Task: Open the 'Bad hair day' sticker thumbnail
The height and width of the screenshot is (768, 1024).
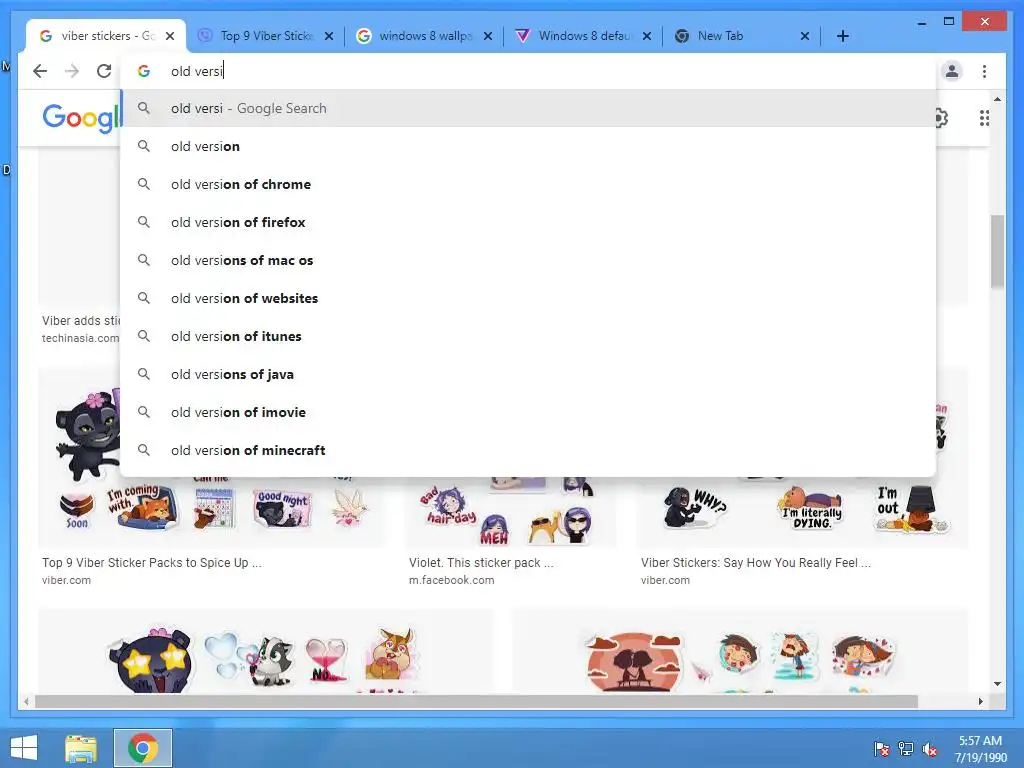Action: (451, 507)
